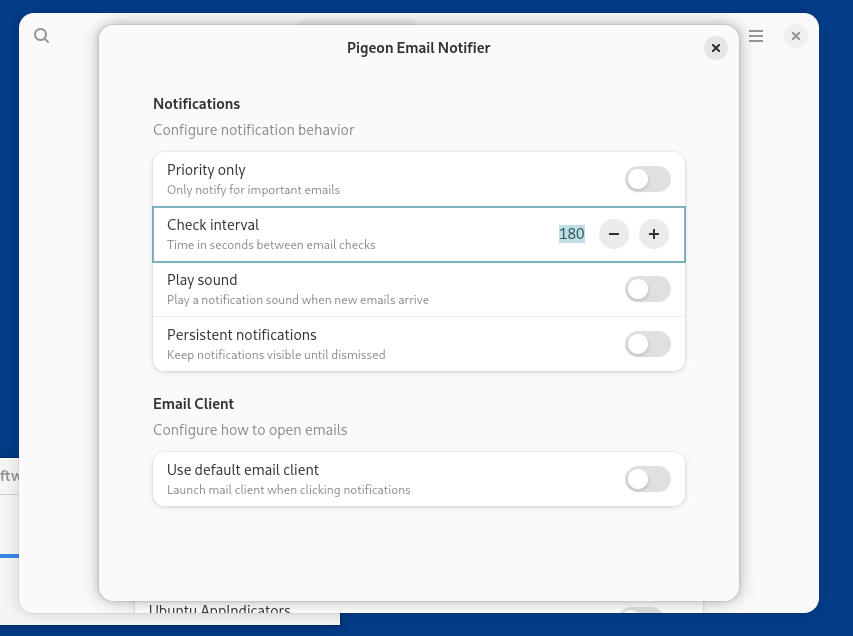Image resolution: width=853 pixels, height=636 pixels.
Task: Decrease check interval with minus button
Action: coord(614,234)
